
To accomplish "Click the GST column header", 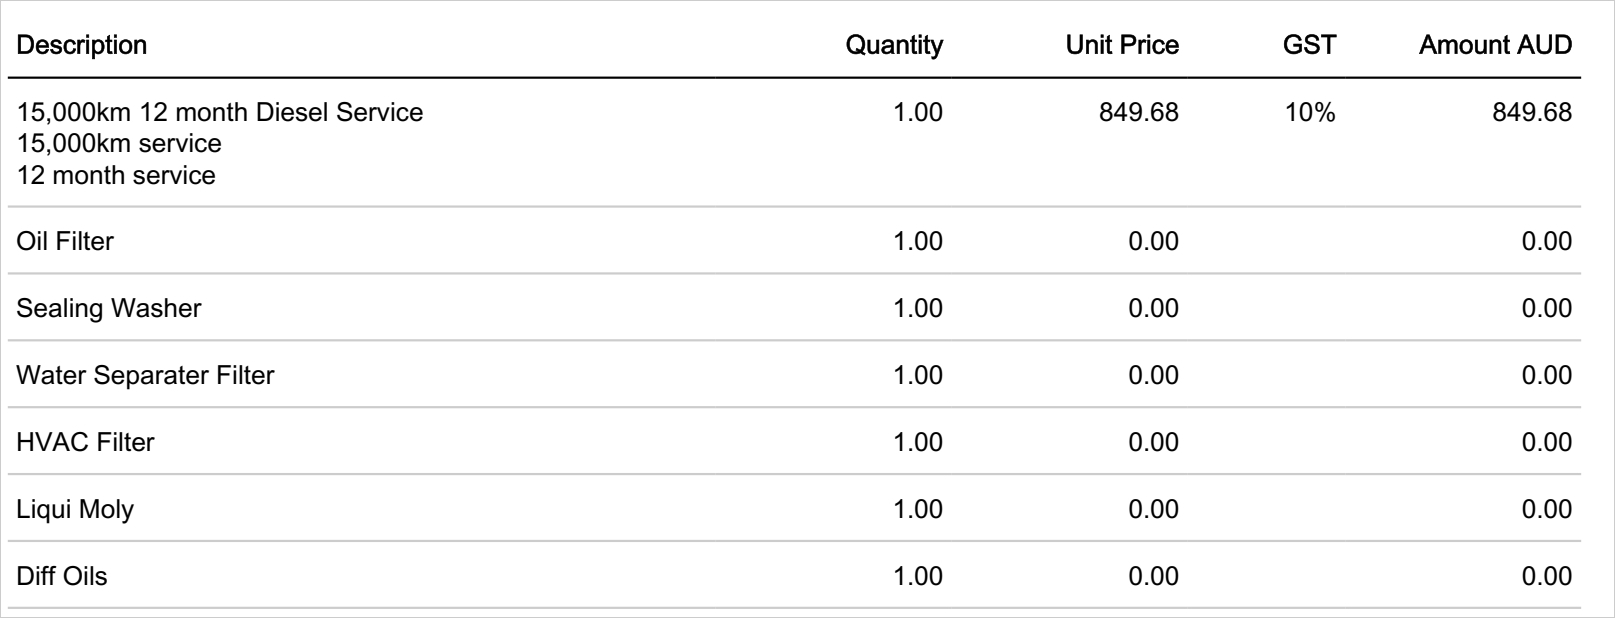I will tap(1308, 45).
